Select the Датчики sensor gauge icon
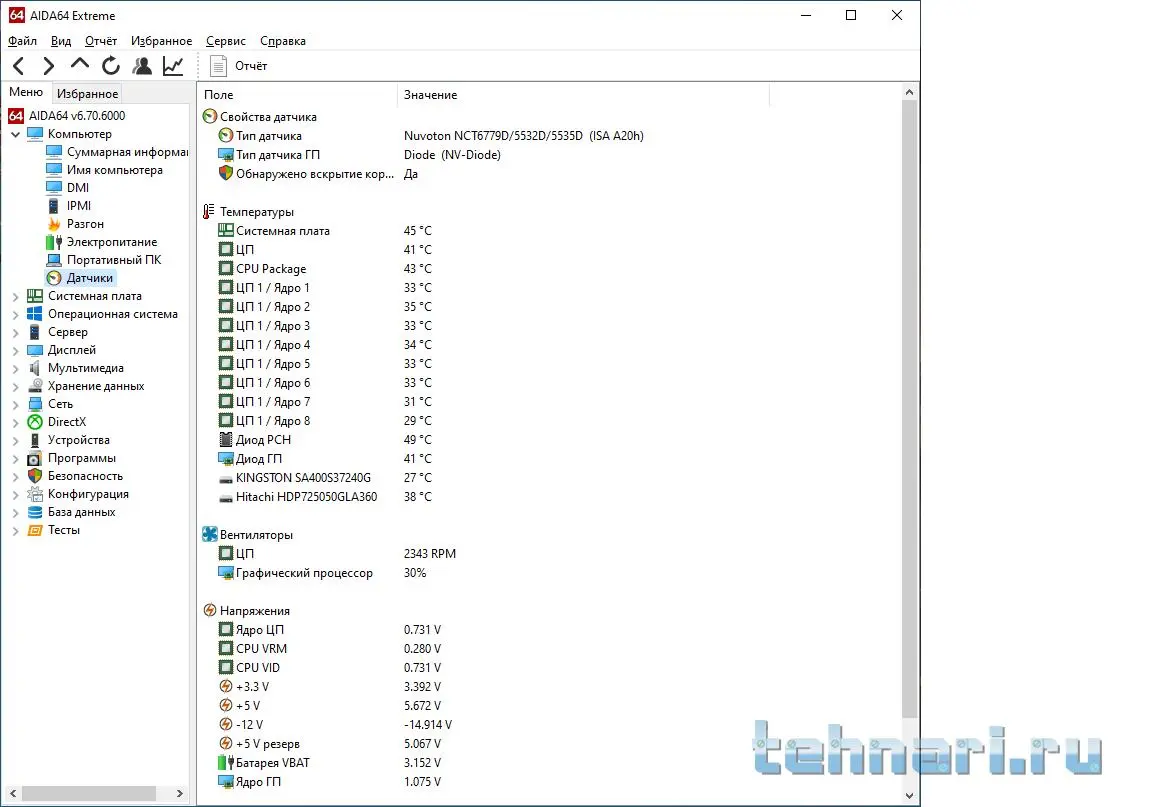Viewport: 1152px width, 807px height. click(54, 278)
